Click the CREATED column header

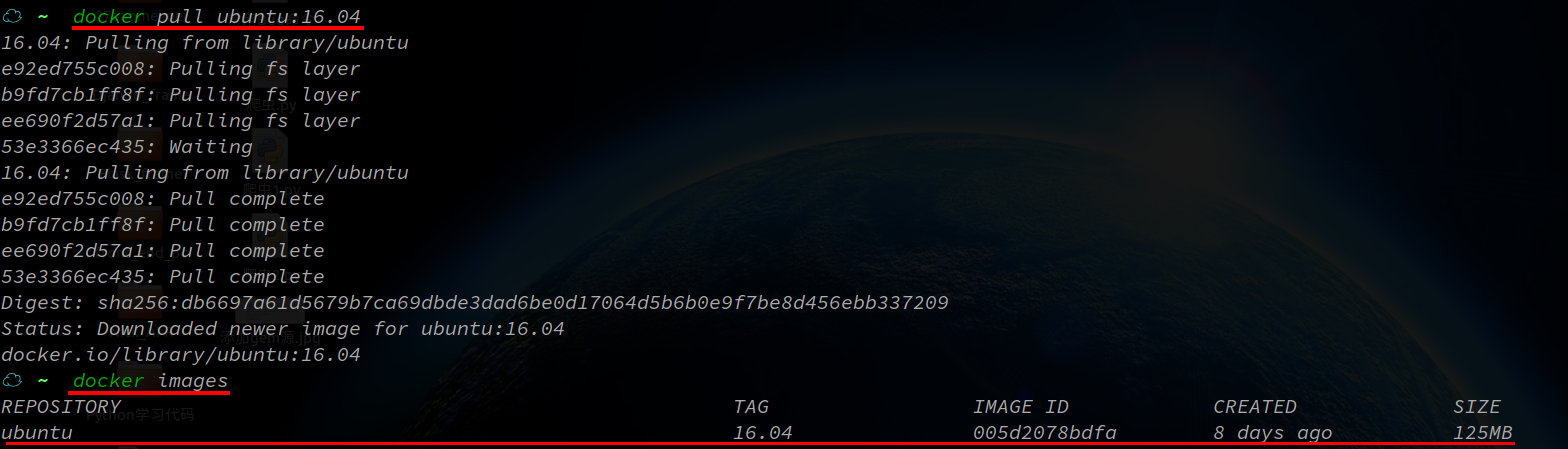point(1255,407)
